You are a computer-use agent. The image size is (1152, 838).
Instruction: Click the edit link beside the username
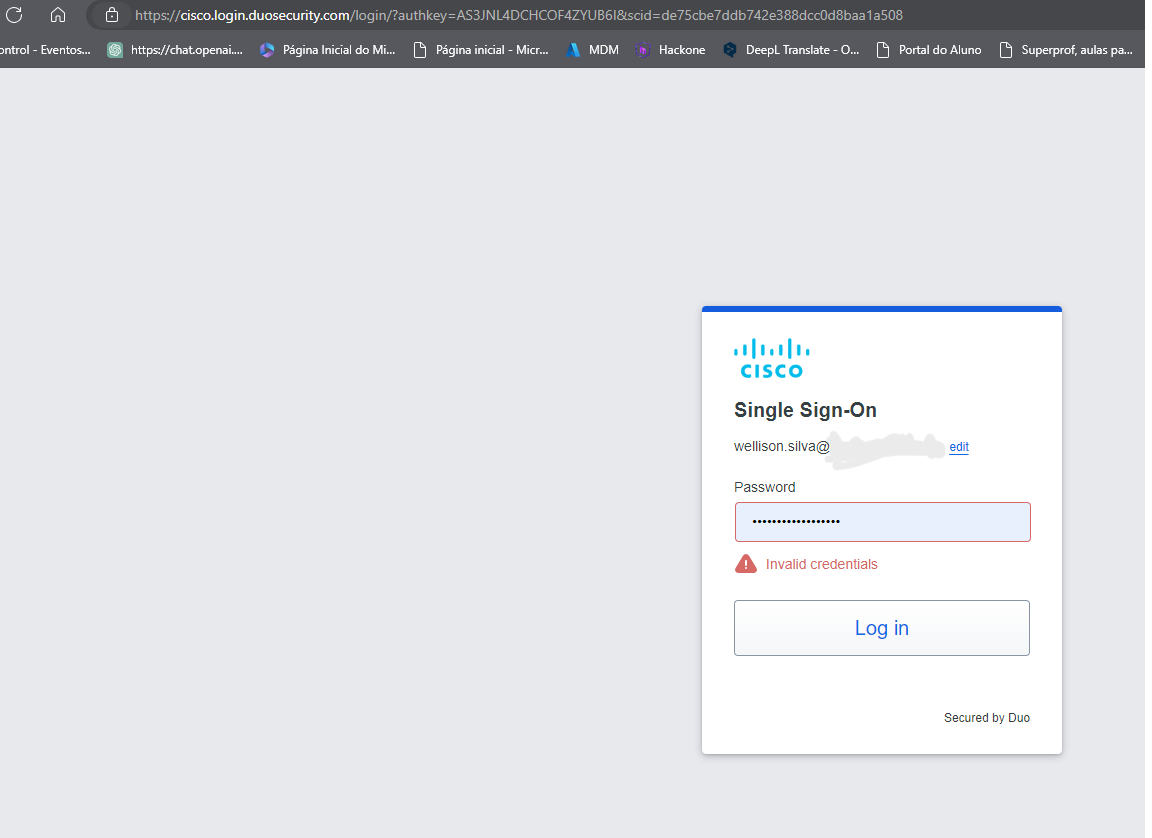[x=958, y=447]
